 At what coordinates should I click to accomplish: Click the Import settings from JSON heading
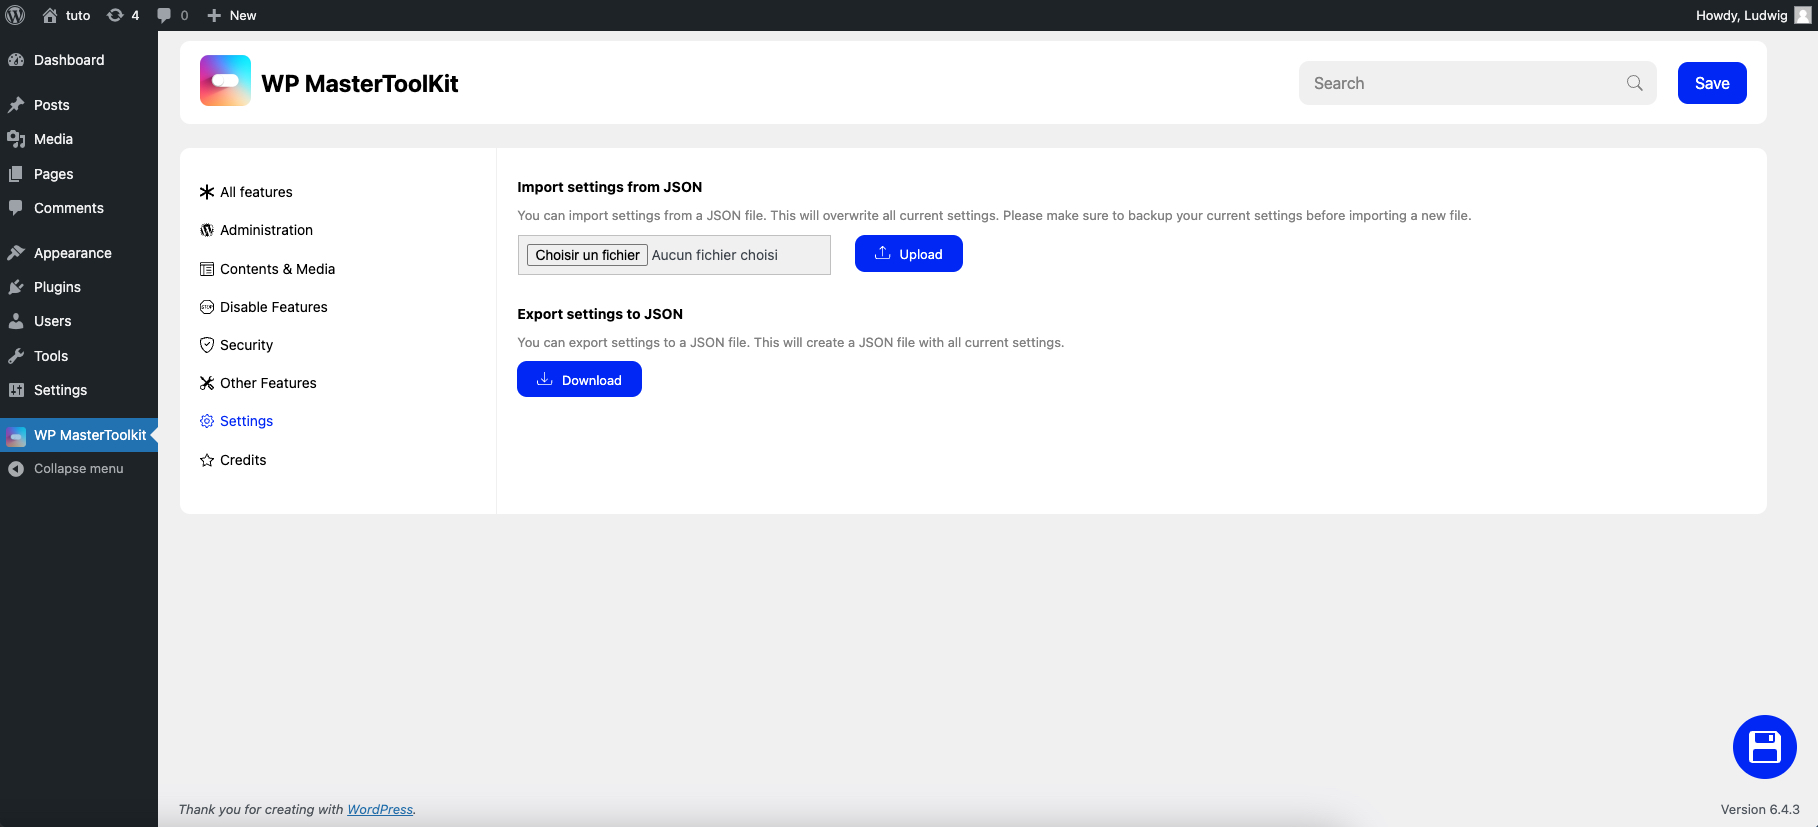coord(610,187)
